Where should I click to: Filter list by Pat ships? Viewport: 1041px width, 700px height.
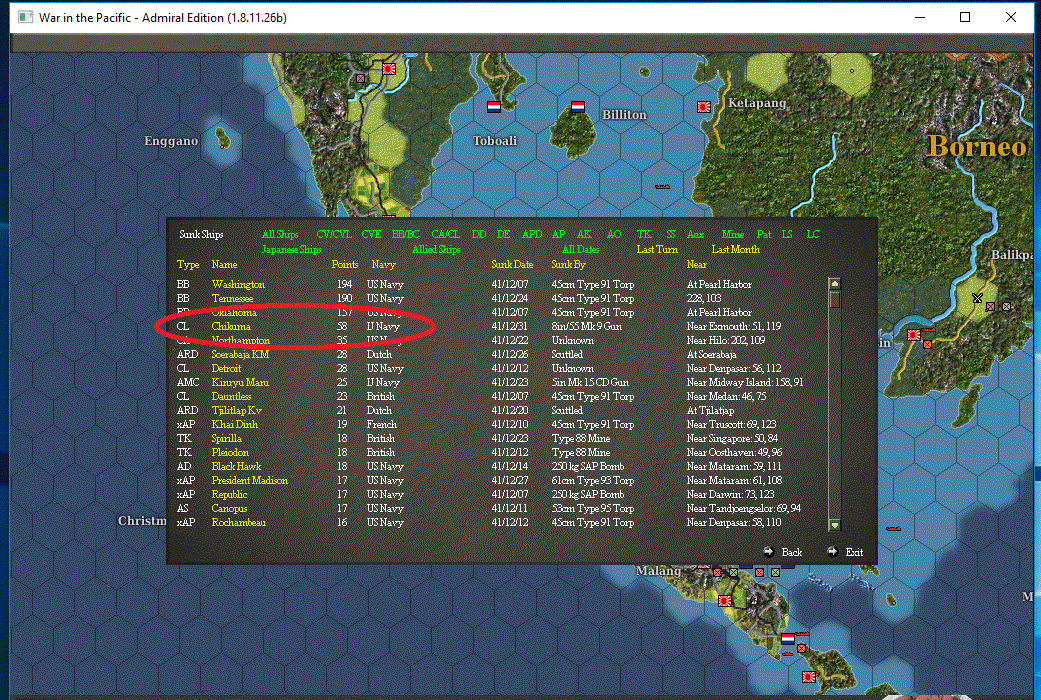click(763, 234)
